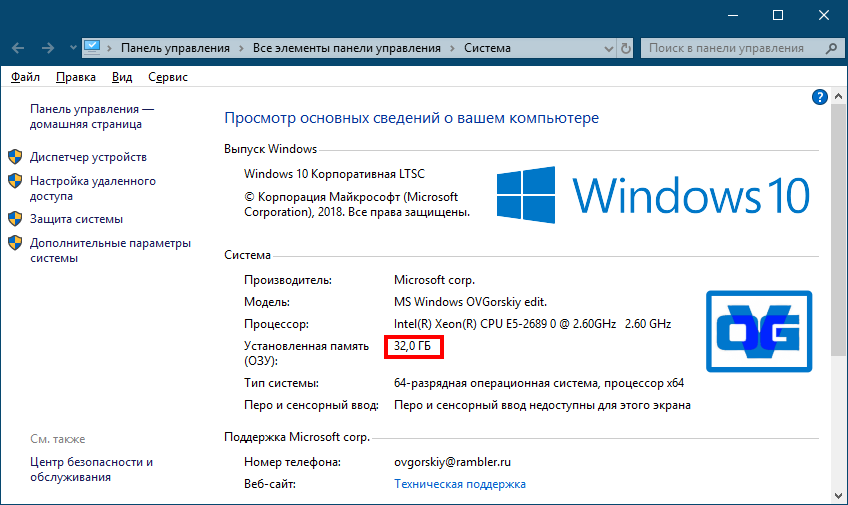Click shield icon next to 'Диспетчер устройств'
This screenshot has height=505, width=848.
(15, 157)
